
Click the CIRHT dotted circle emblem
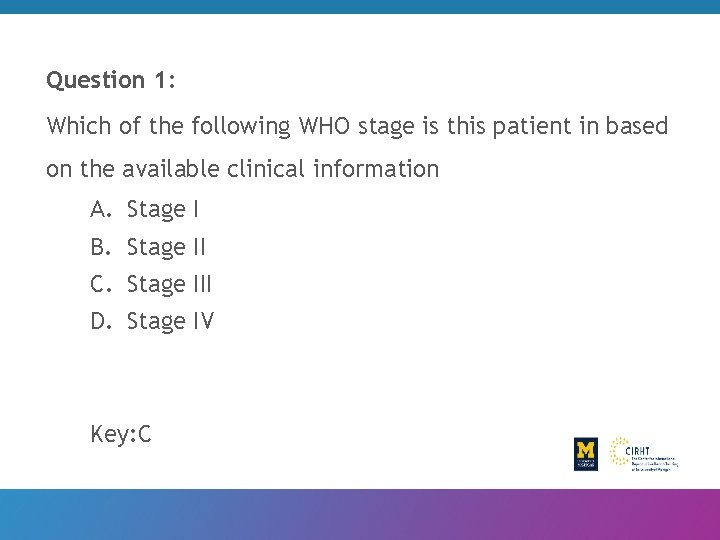pos(619,451)
